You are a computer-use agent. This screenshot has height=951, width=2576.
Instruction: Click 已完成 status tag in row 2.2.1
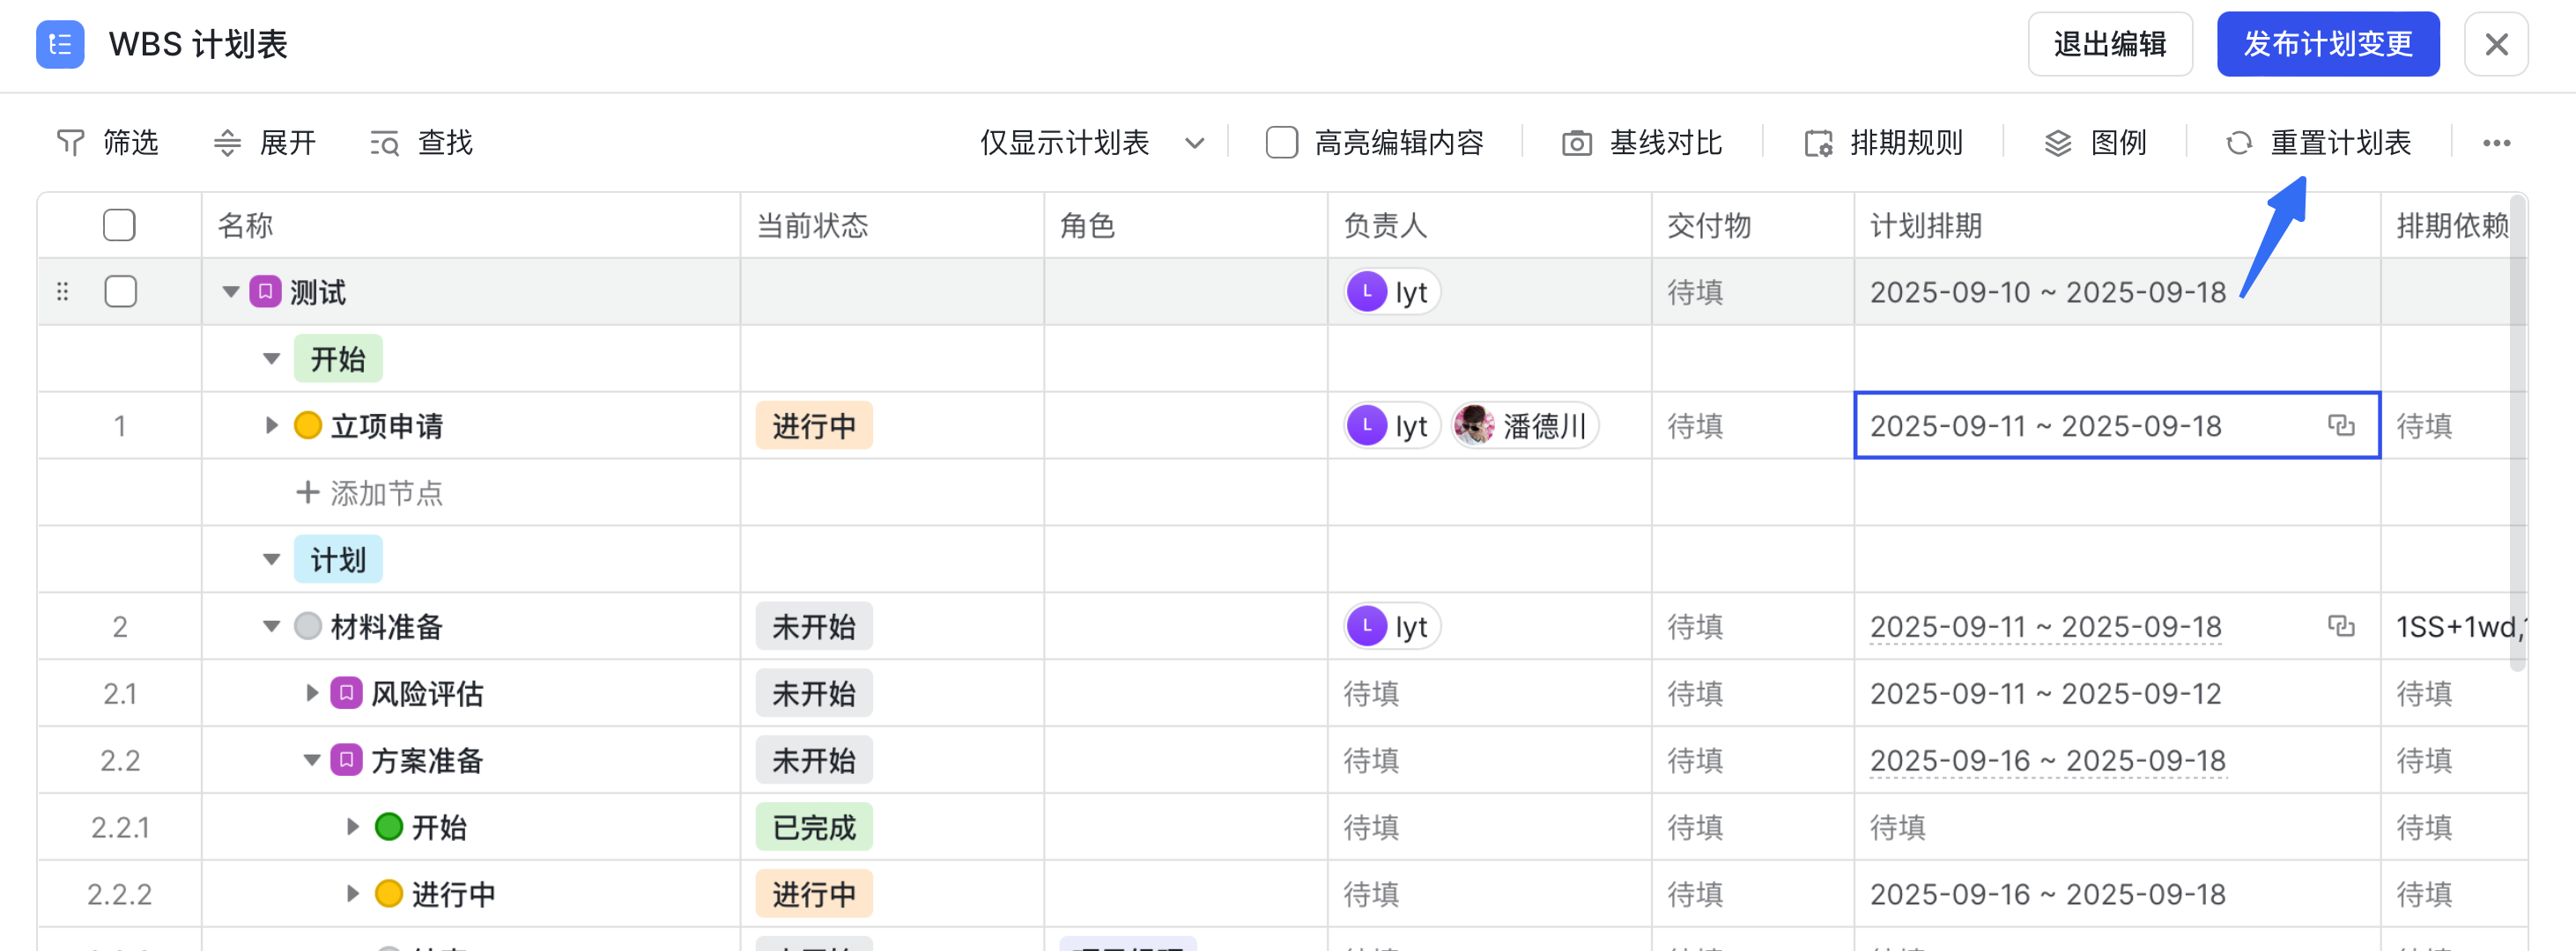814,828
